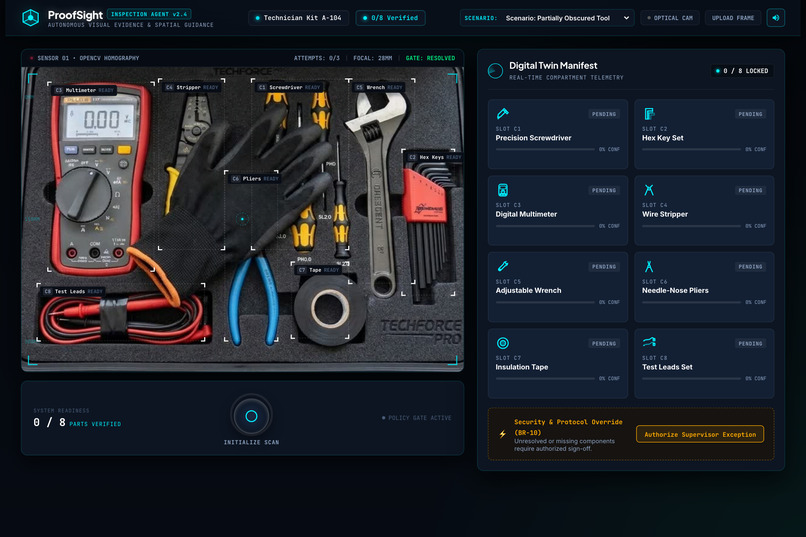Image resolution: width=806 pixels, height=537 pixels.
Task: Click Digital Multimeter confidence bar
Action: click(x=545, y=226)
